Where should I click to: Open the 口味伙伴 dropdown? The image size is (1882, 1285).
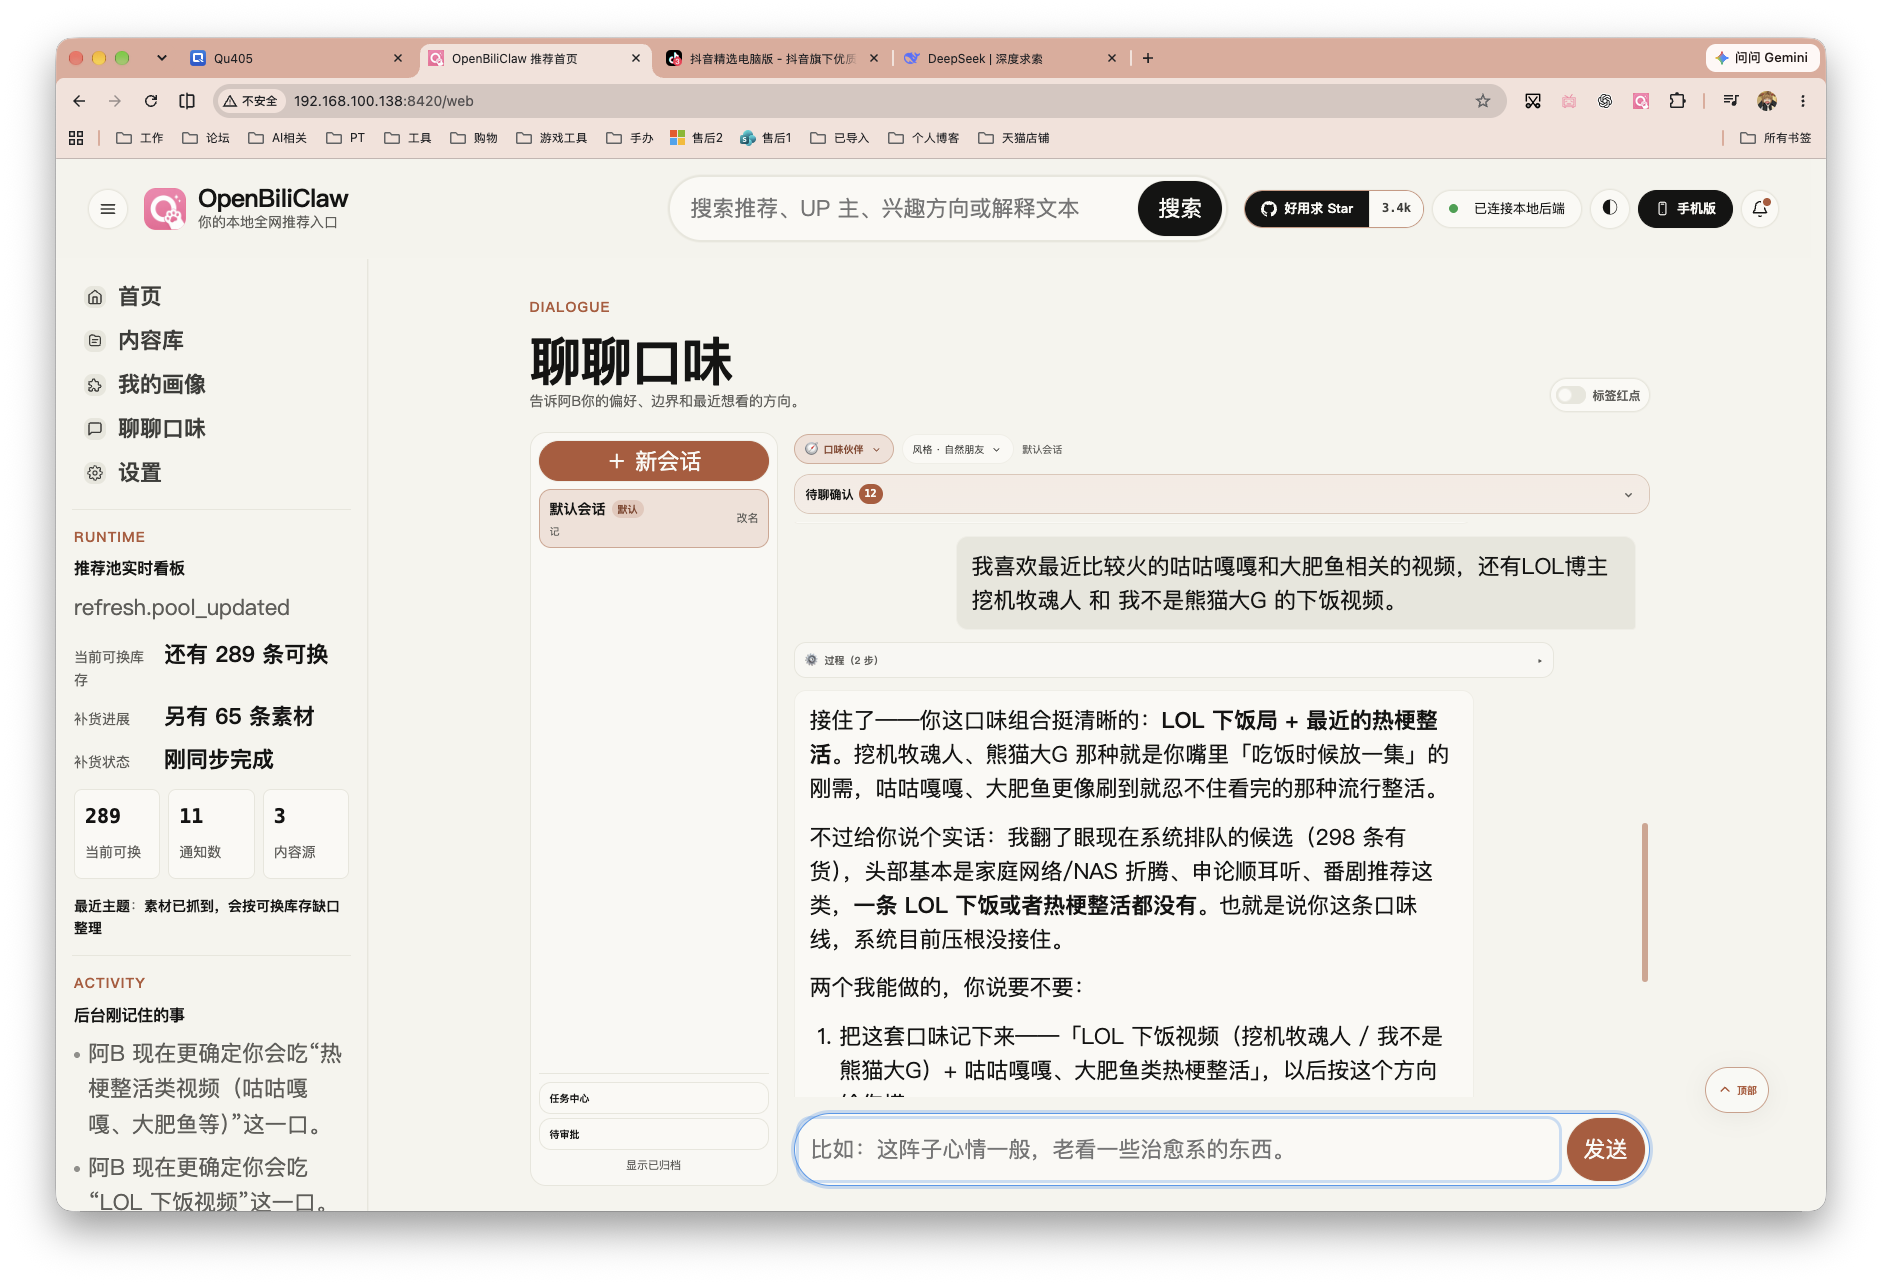843,450
